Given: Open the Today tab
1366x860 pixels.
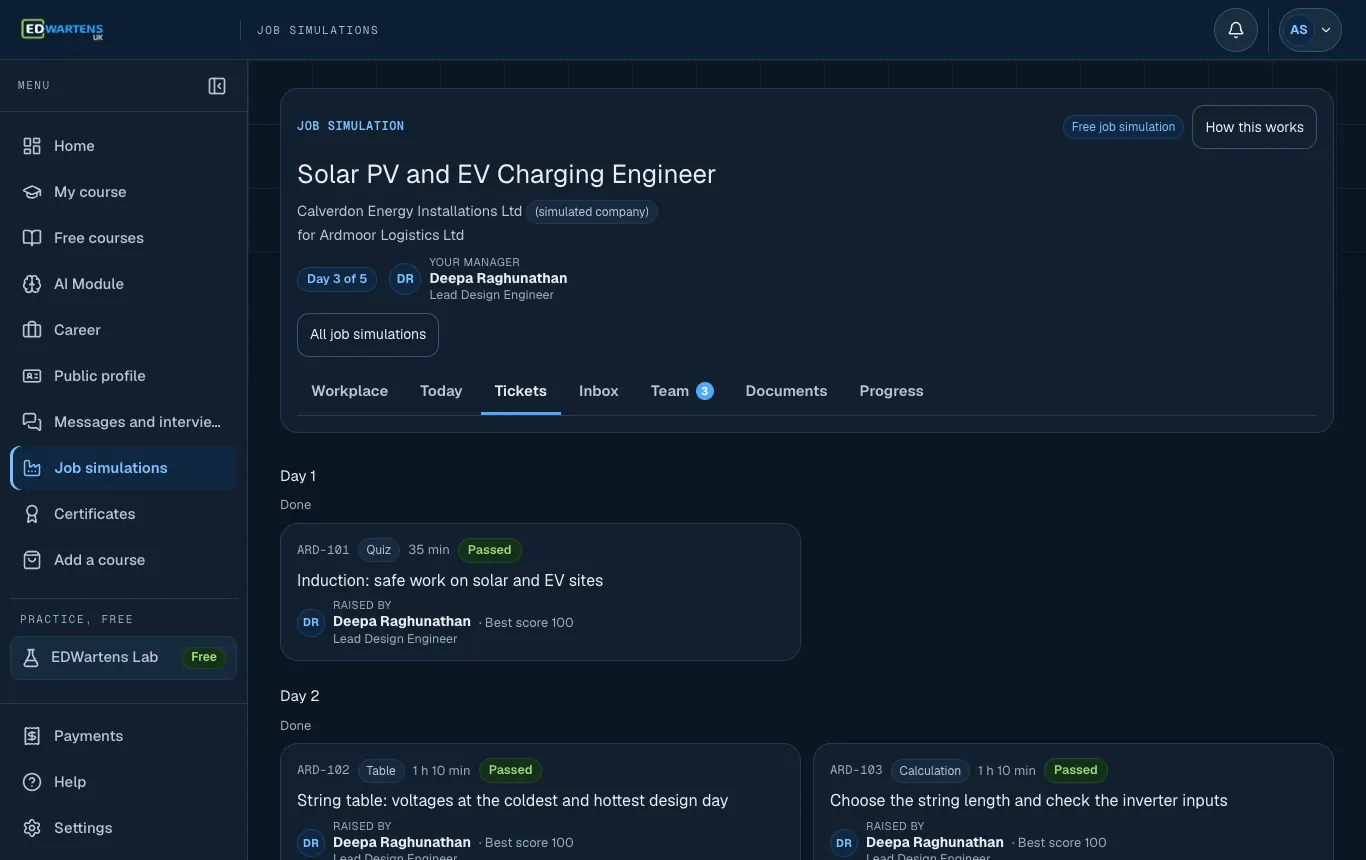Looking at the screenshot, I should [441, 391].
